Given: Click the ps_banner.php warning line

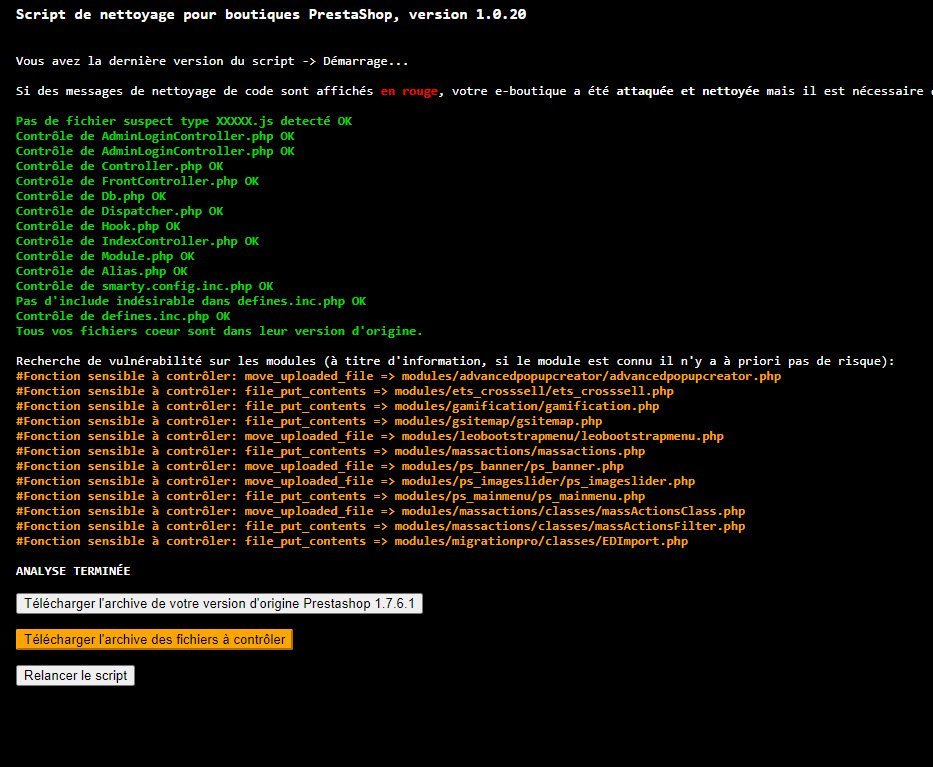Looking at the screenshot, I should coord(320,466).
